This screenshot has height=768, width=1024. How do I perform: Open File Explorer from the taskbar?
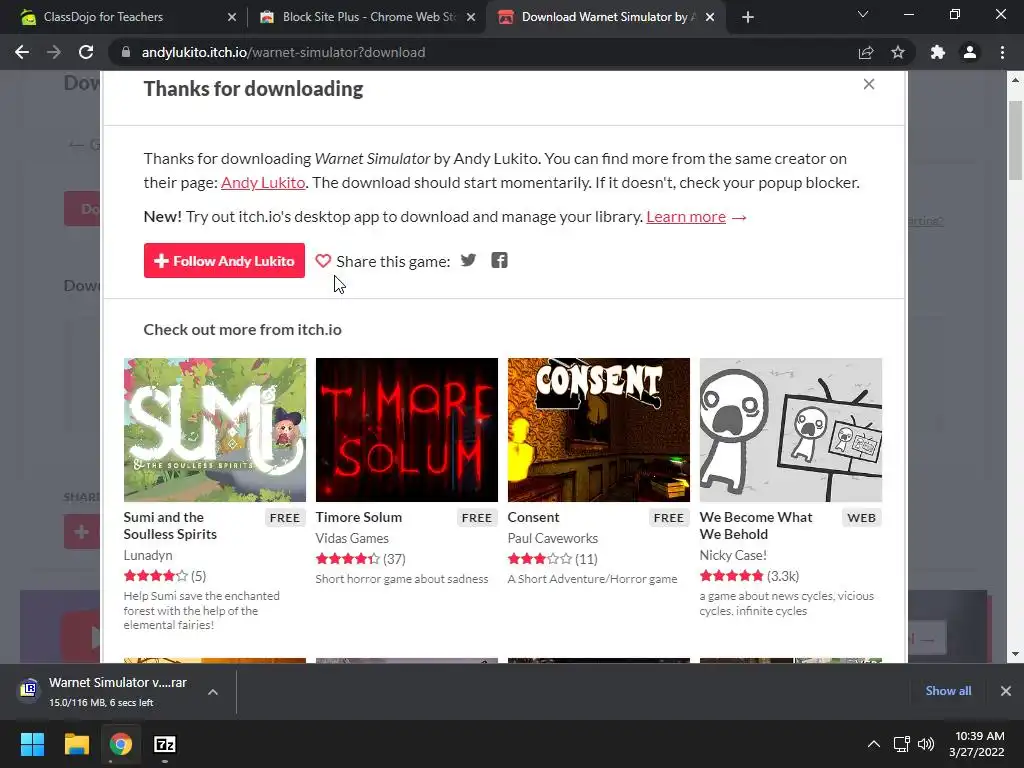pyautogui.click(x=76, y=744)
